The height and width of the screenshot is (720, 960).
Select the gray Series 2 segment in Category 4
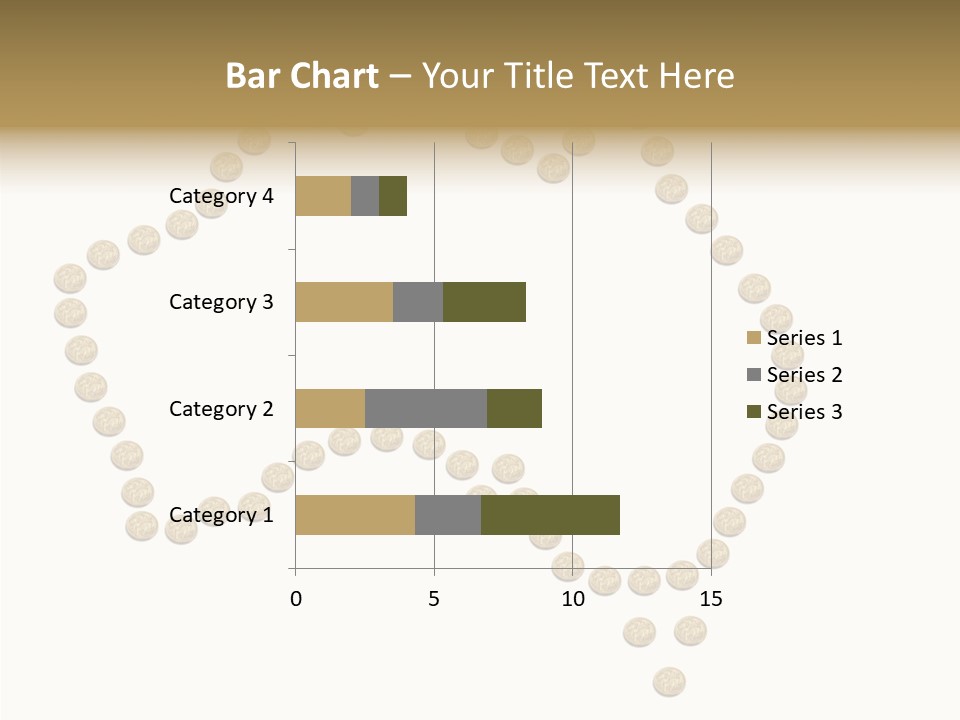pos(365,196)
